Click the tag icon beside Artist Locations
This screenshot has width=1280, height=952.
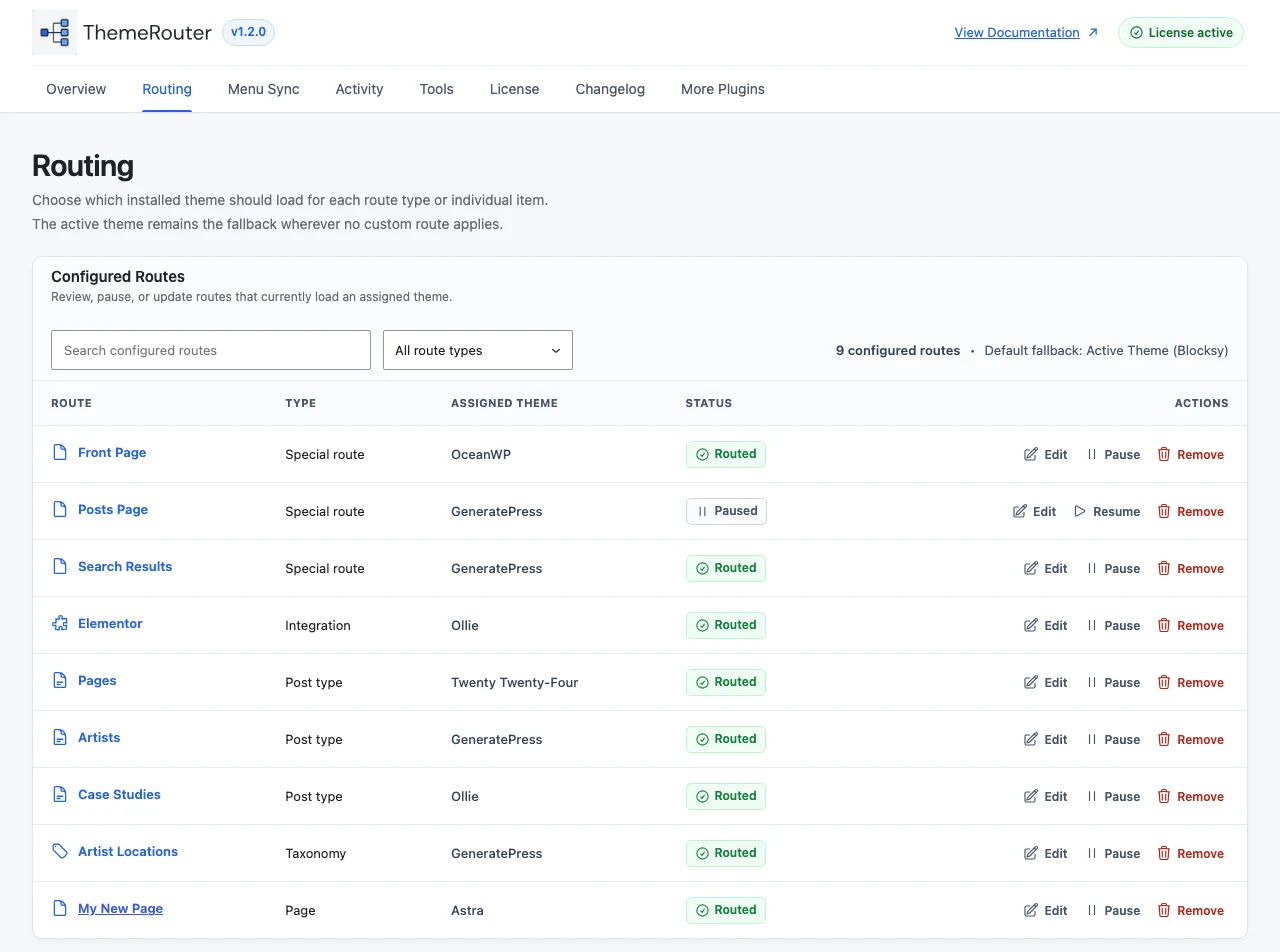pos(60,852)
